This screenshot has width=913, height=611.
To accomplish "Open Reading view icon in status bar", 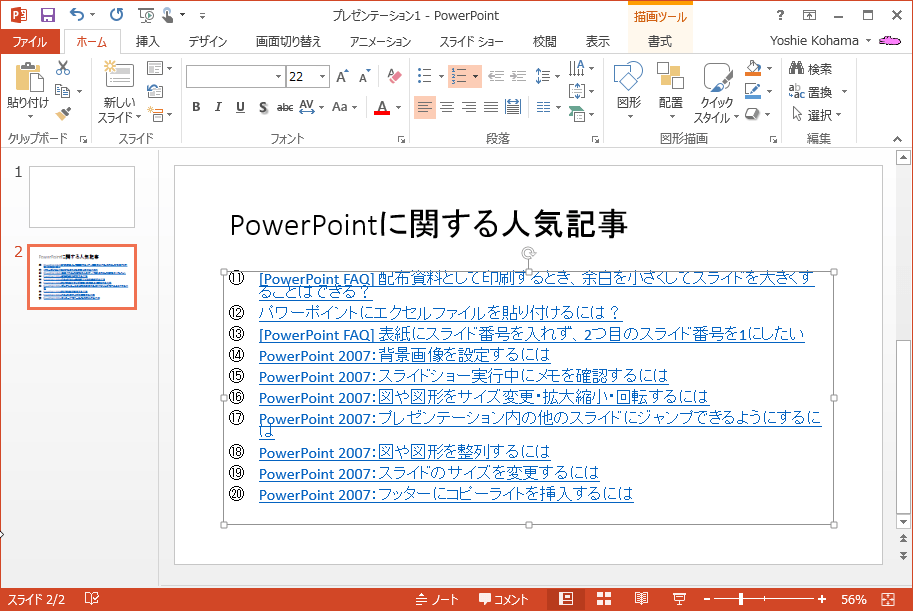I will (641, 599).
